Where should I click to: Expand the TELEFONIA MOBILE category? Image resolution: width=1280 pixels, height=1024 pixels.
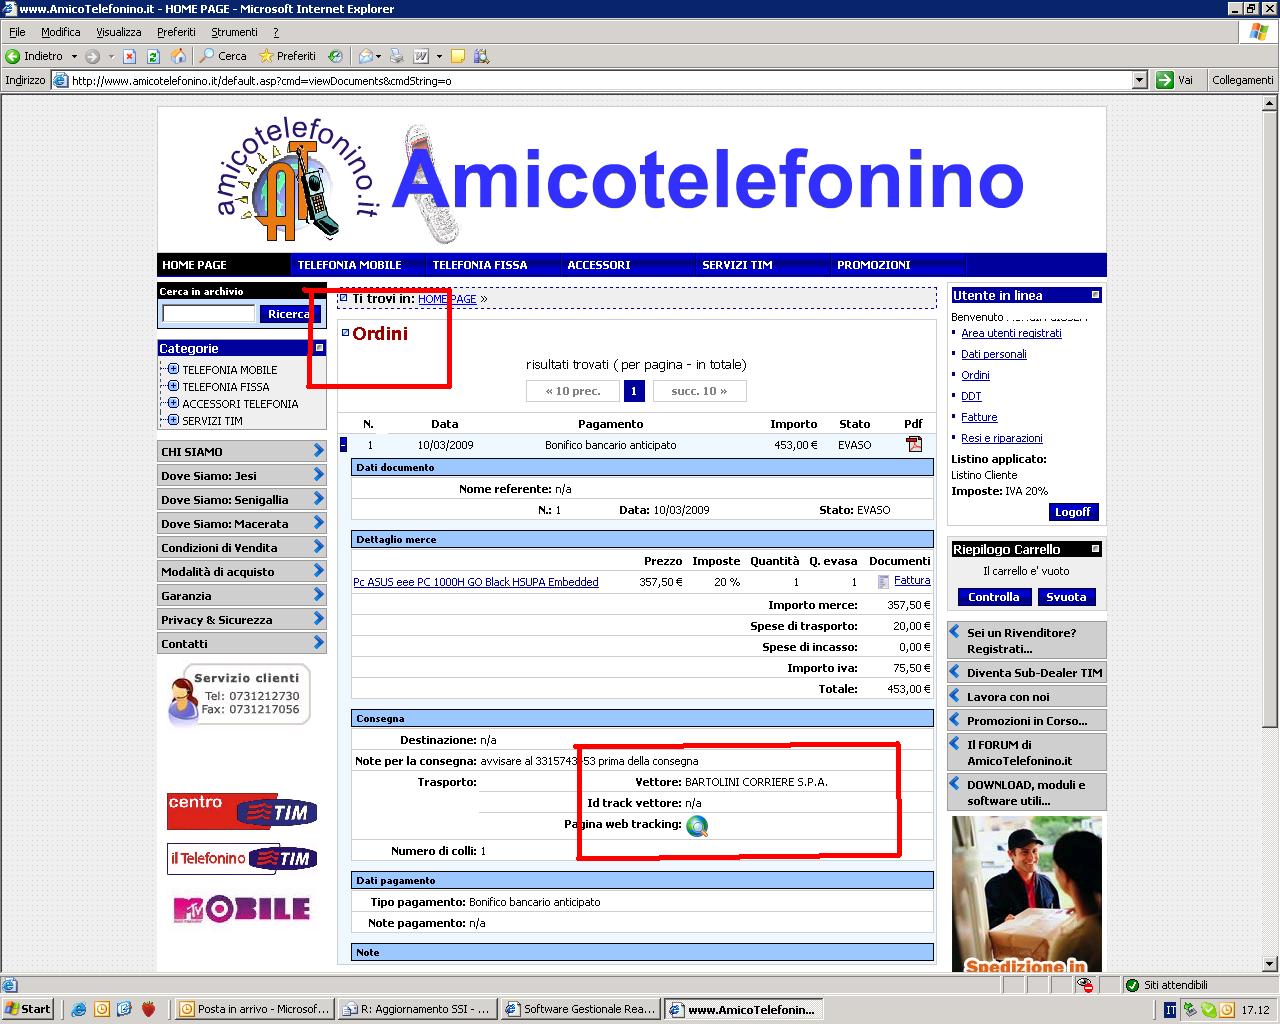pos(173,369)
